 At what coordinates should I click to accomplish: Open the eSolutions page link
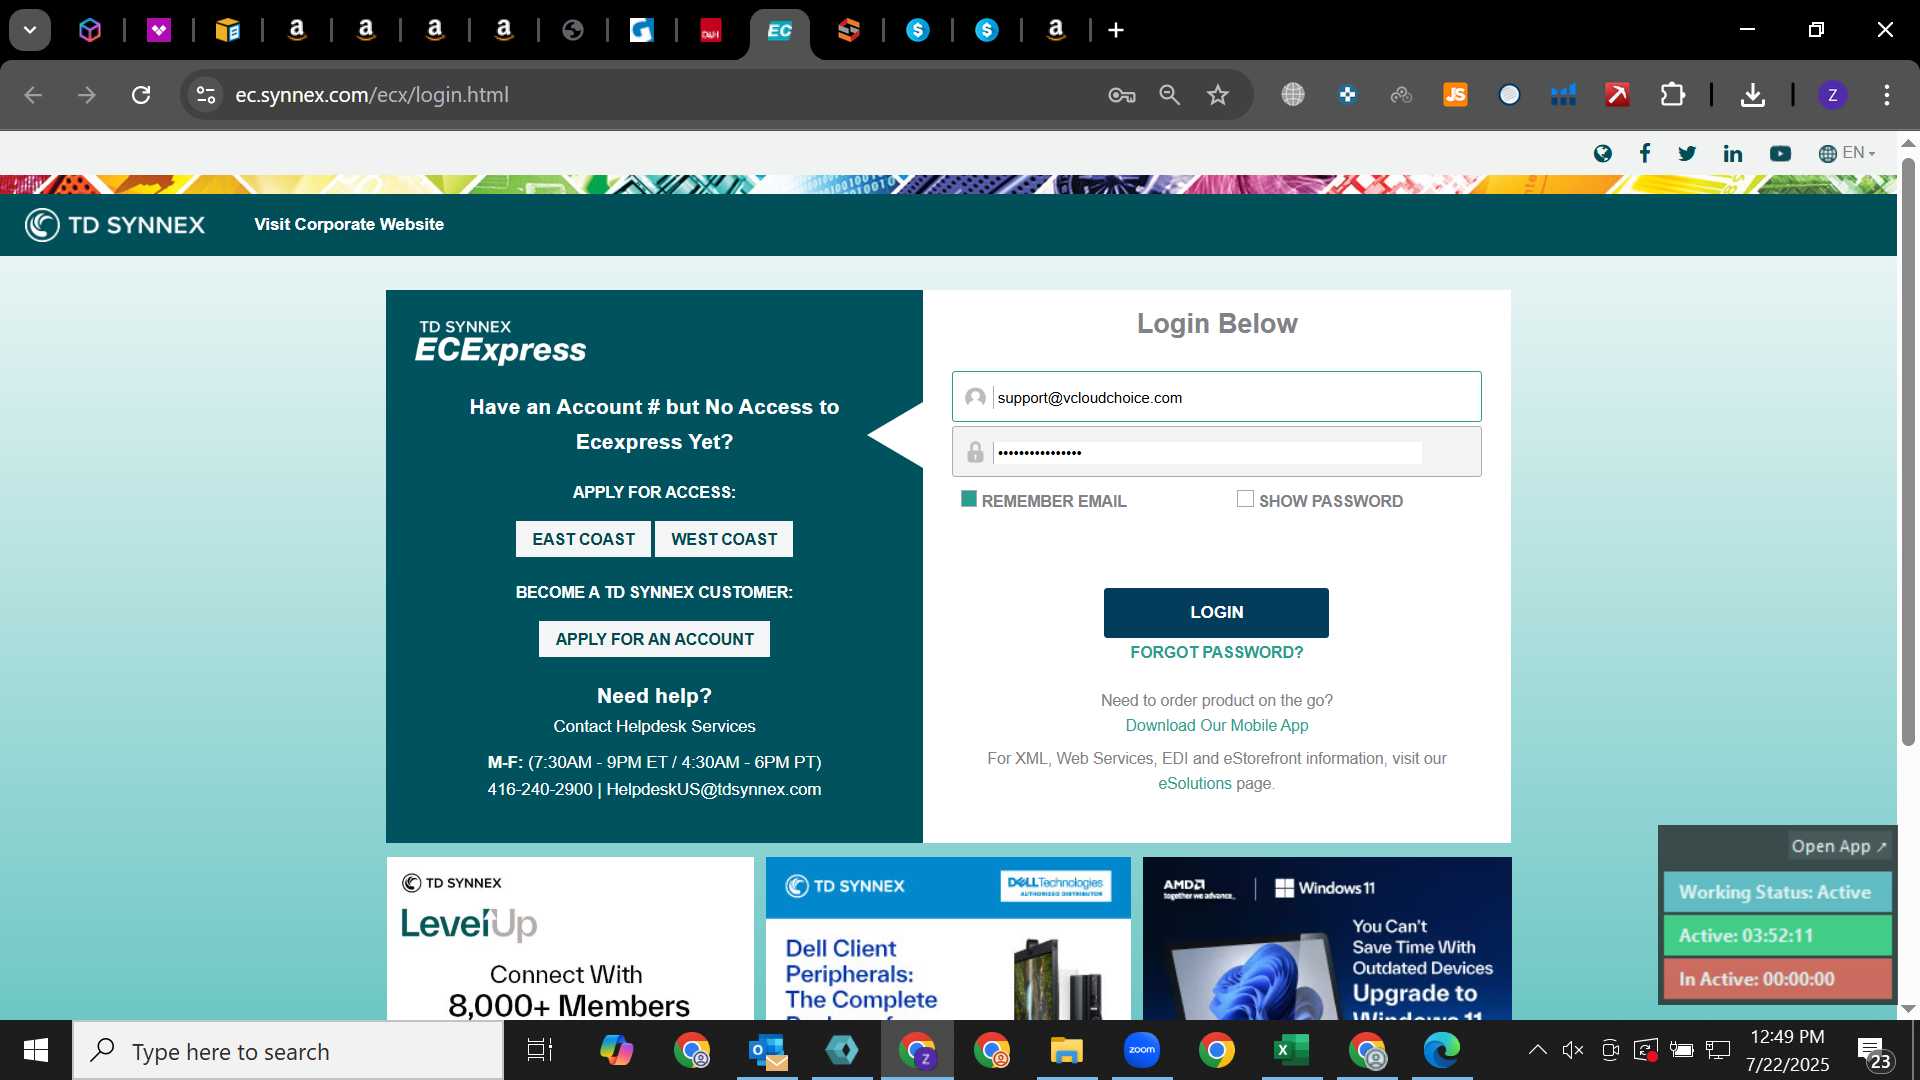click(x=1194, y=783)
